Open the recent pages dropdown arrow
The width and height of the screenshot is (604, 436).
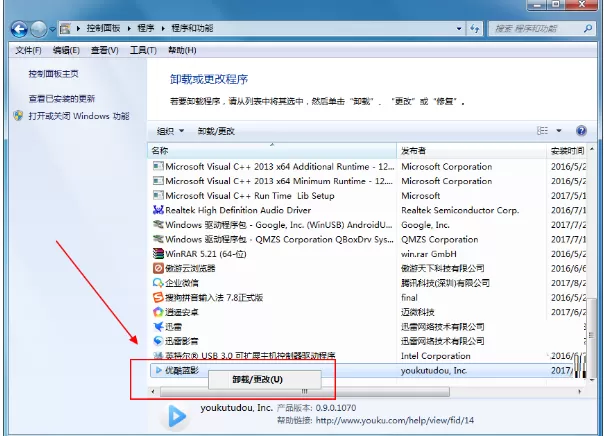(x=52, y=29)
